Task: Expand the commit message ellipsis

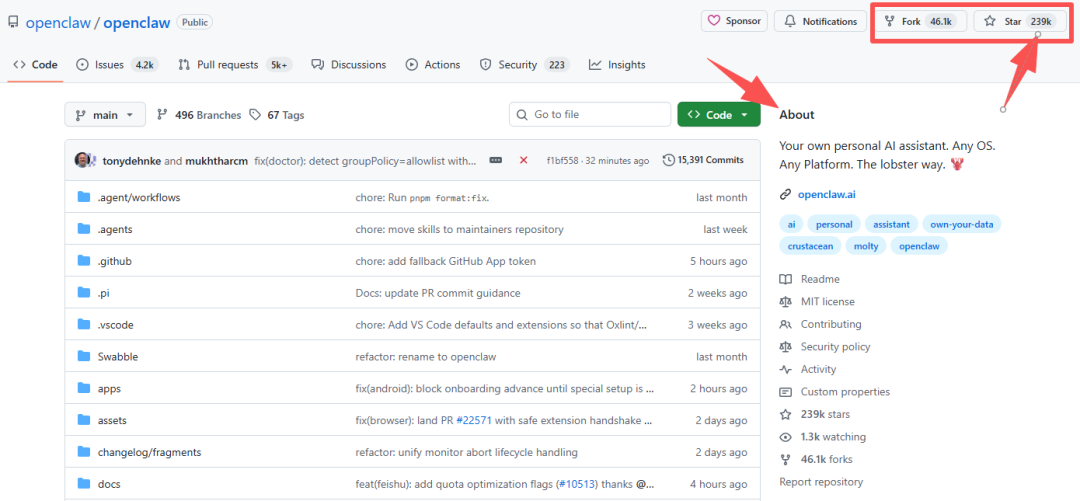Action: [495, 160]
